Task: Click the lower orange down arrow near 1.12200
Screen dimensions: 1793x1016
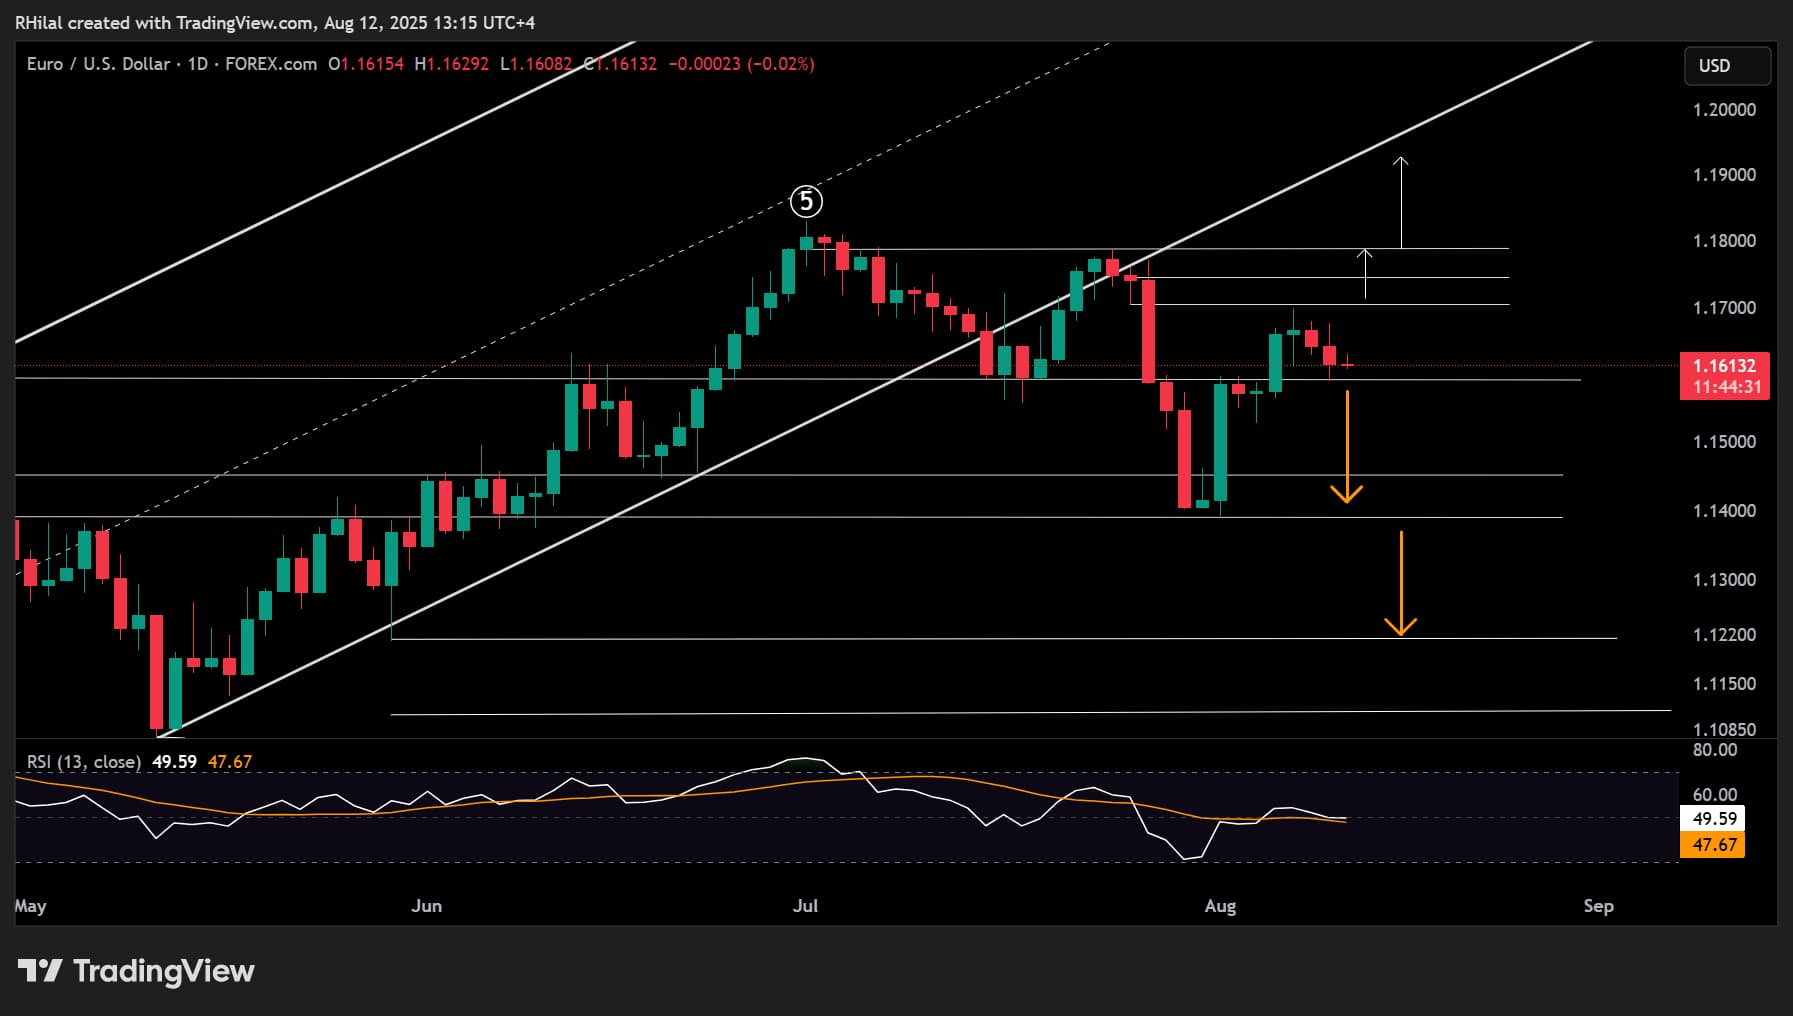Action: coord(1400,584)
